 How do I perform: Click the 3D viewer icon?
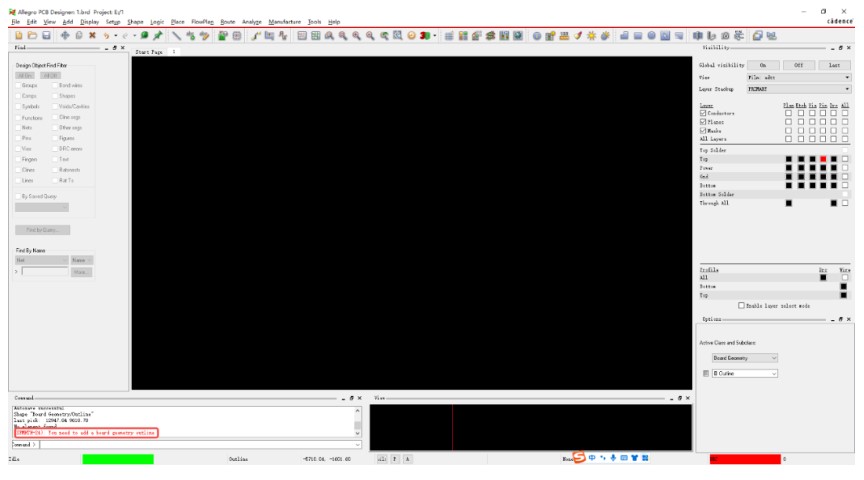[x=424, y=36]
